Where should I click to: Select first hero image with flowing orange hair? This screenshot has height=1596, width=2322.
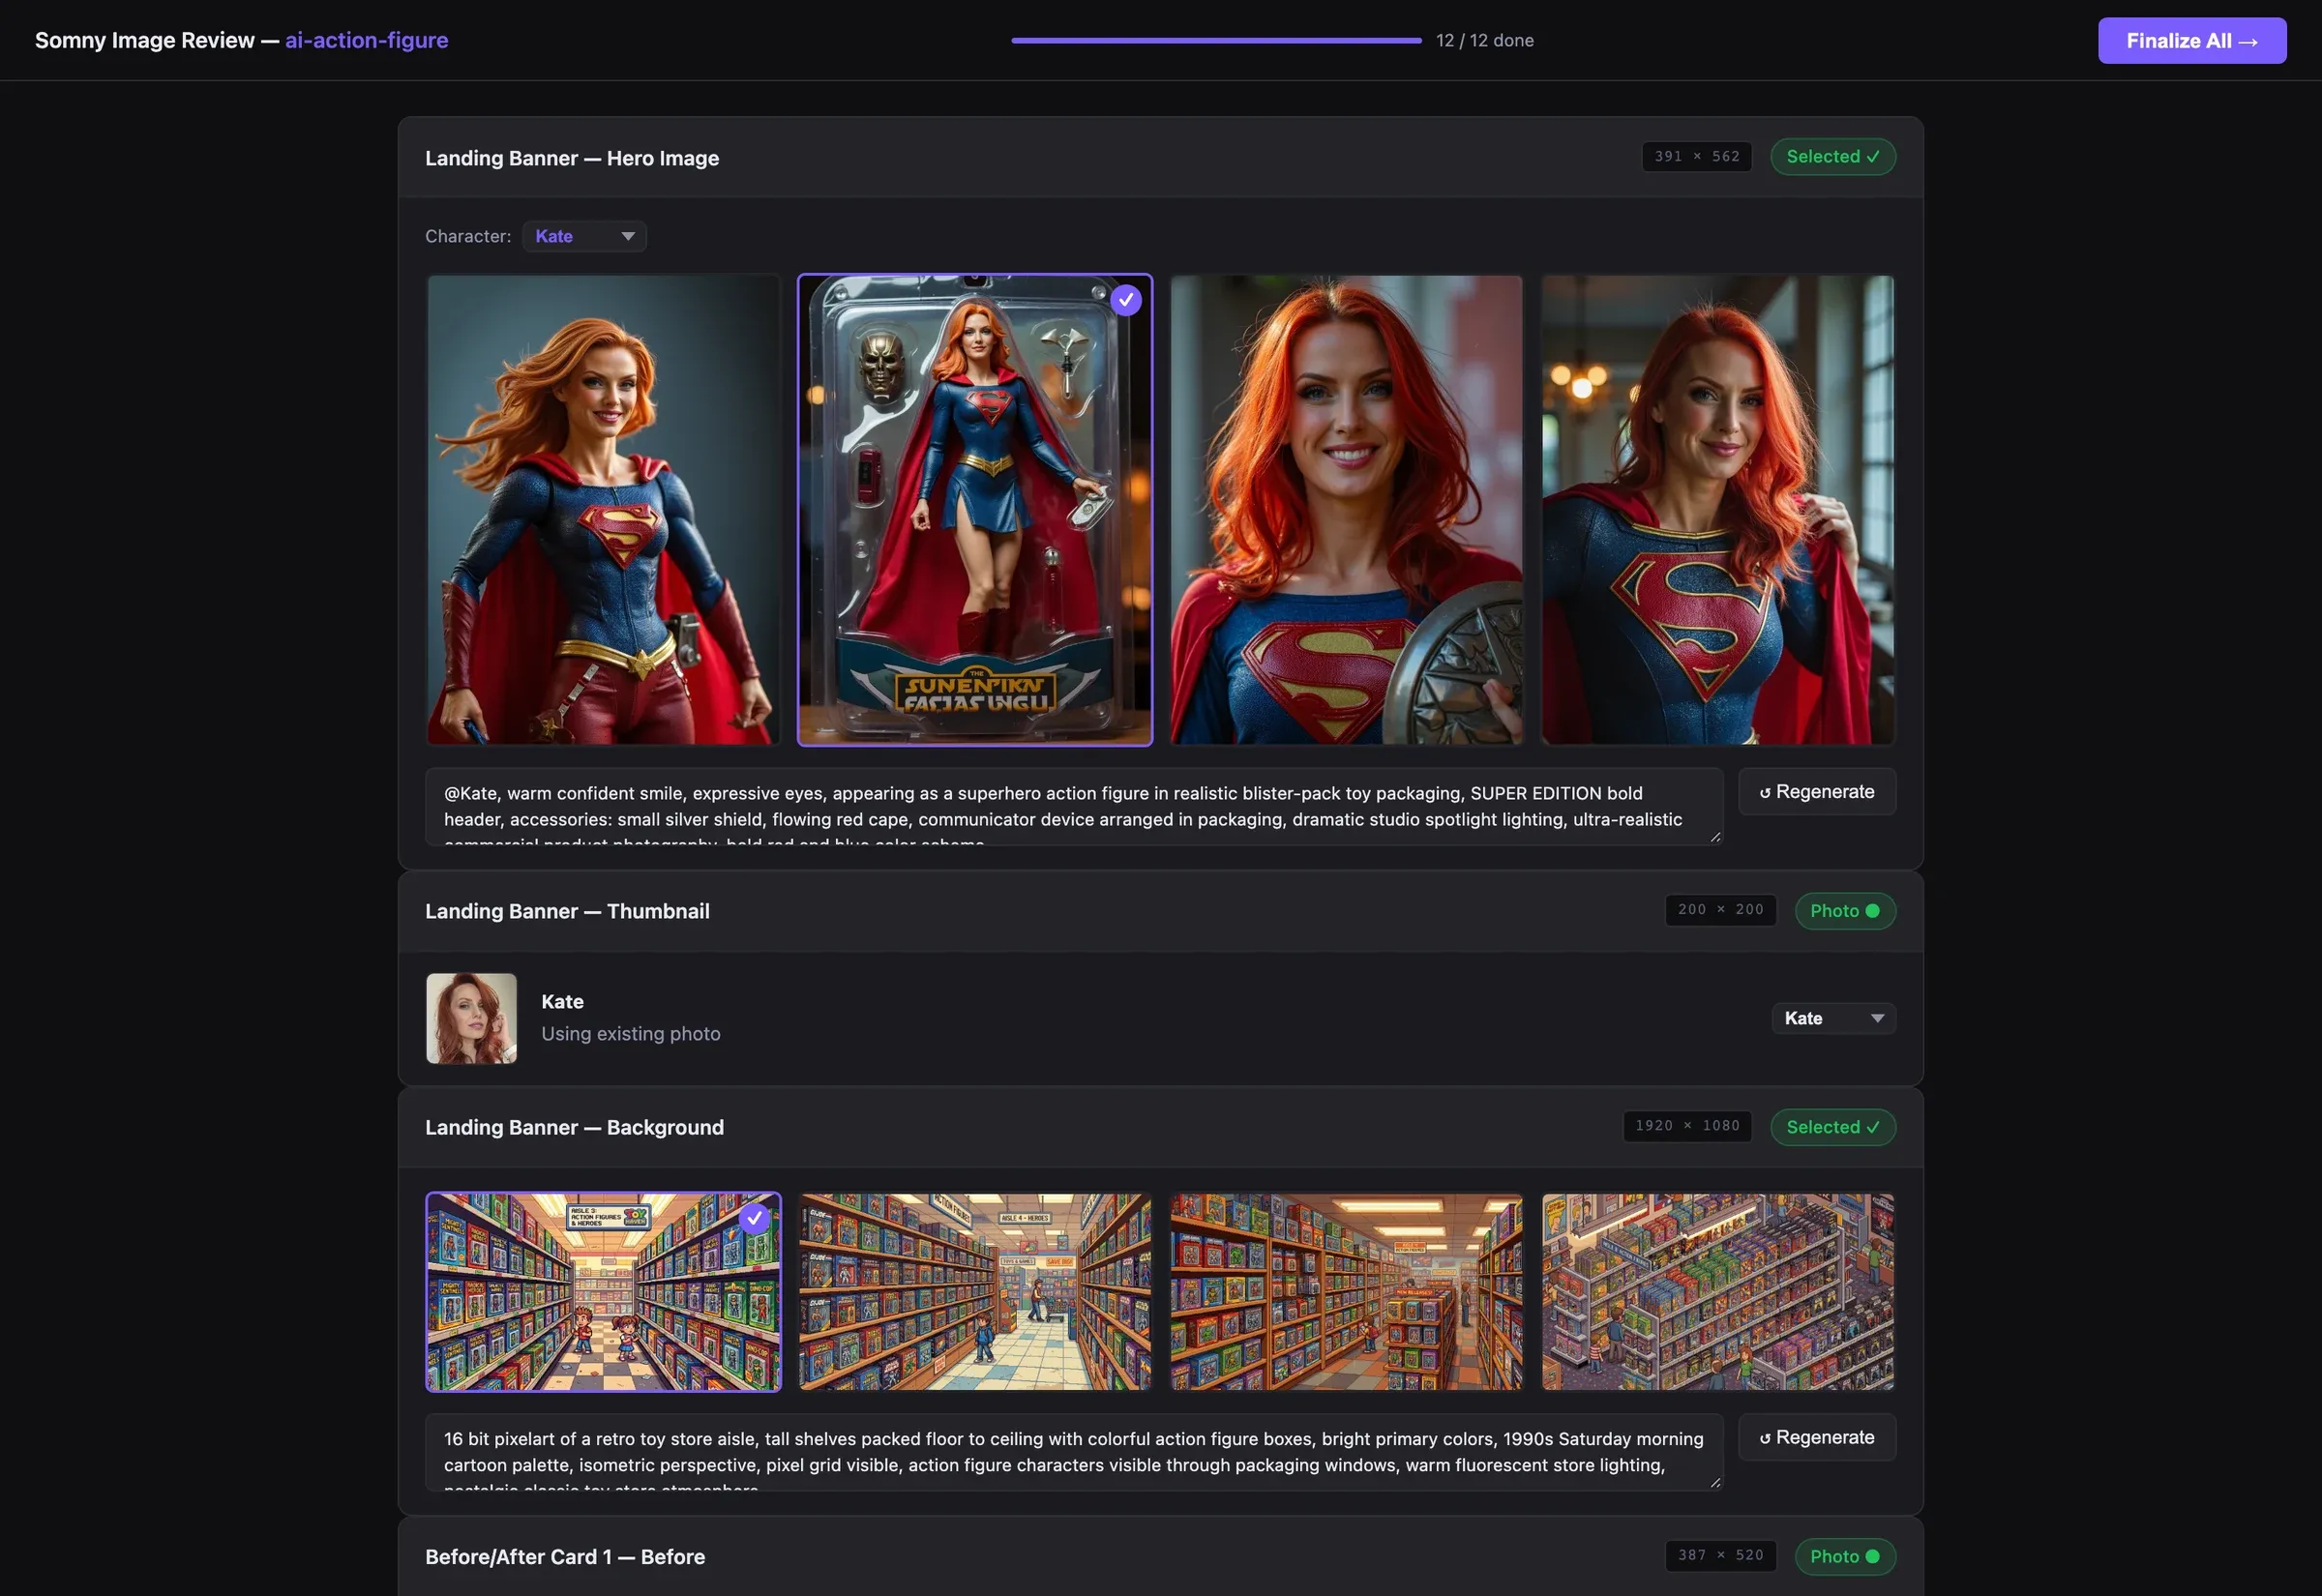click(603, 510)
